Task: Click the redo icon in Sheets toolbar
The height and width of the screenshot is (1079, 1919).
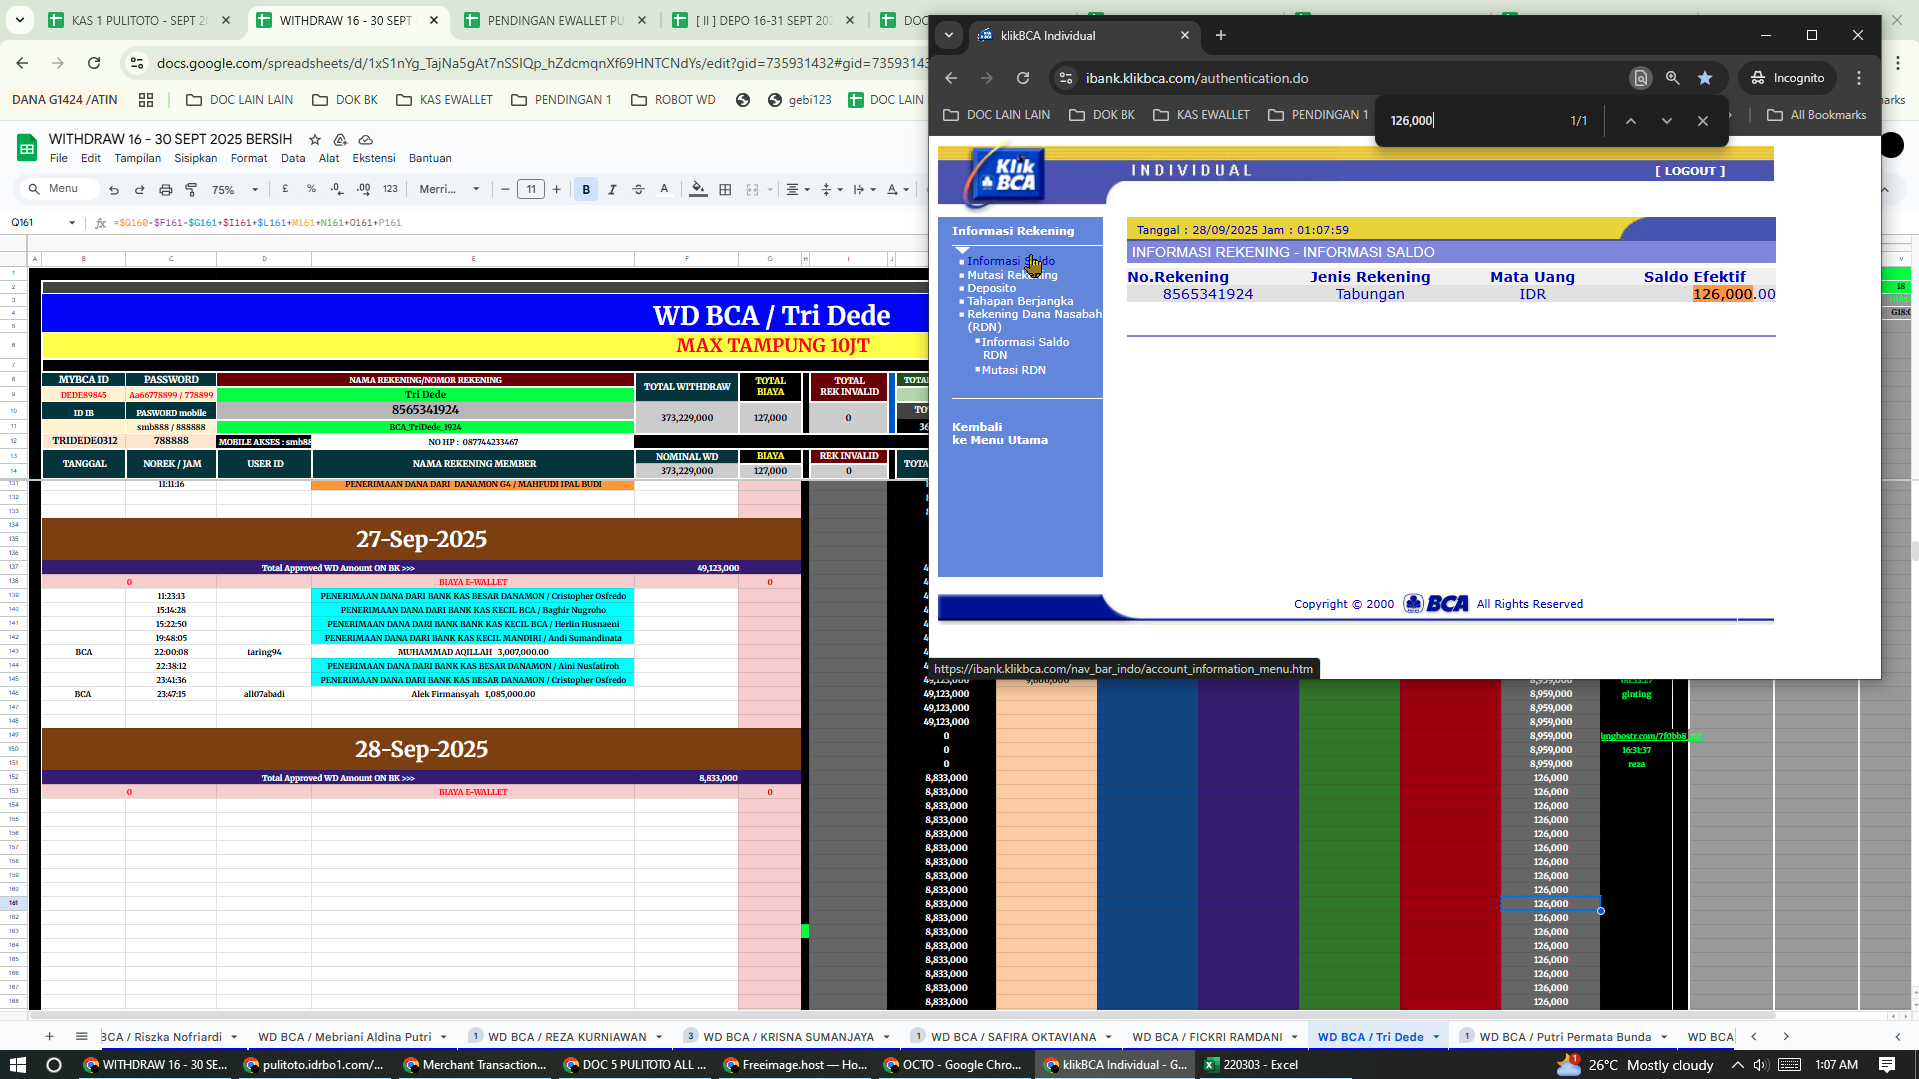Action: pyautogui.click(x=140, y=189)
